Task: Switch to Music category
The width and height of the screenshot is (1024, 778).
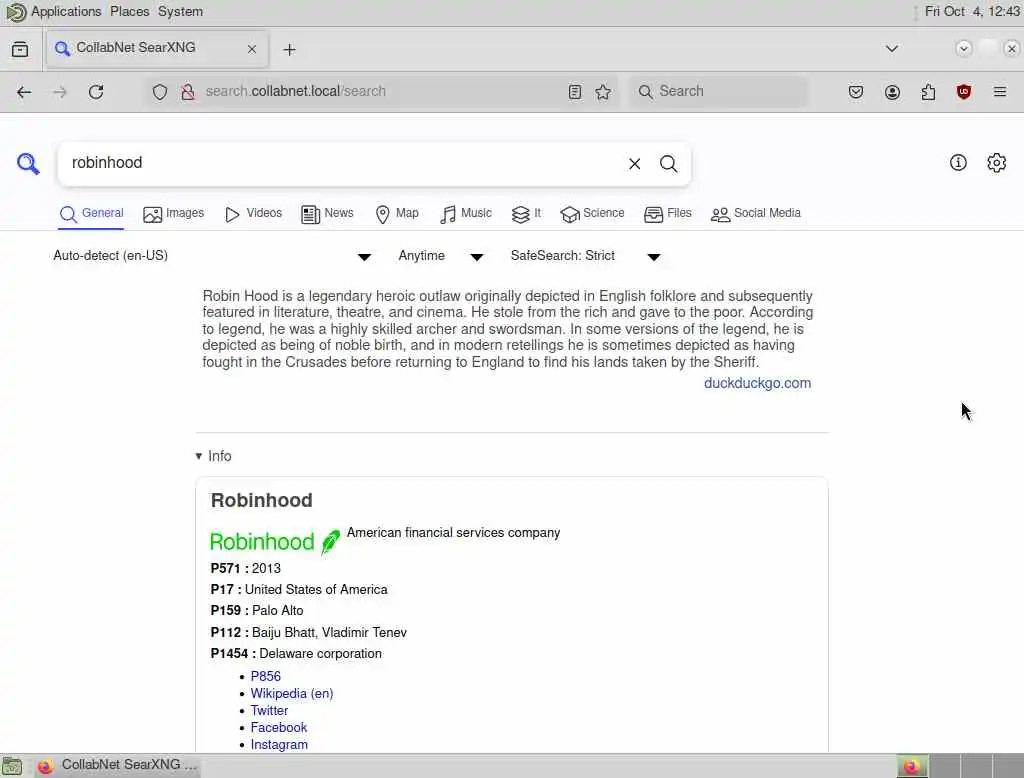Action: tap(466, 214)
